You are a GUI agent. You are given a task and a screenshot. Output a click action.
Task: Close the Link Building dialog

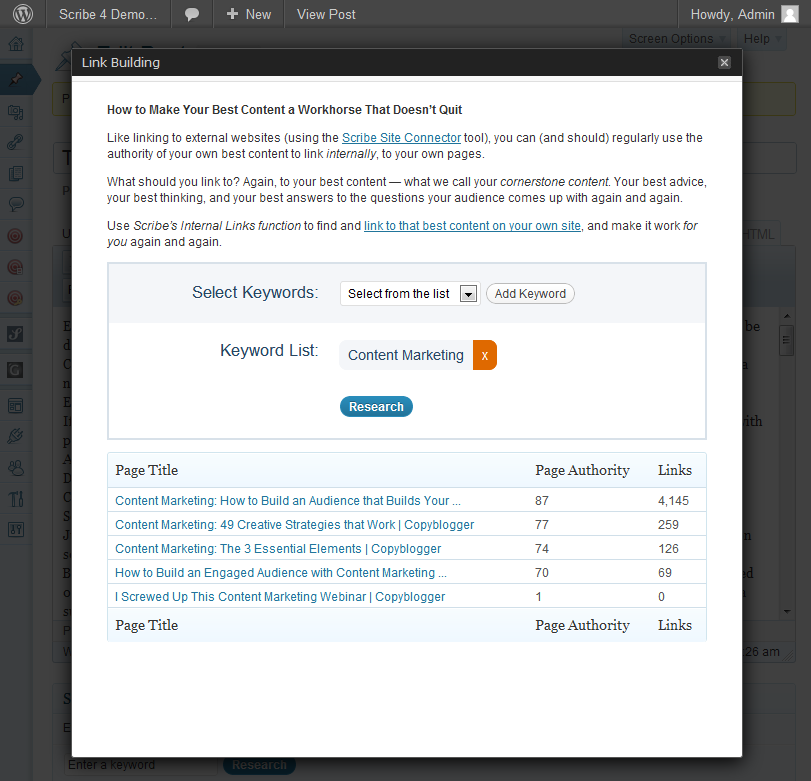coord(724,63)
